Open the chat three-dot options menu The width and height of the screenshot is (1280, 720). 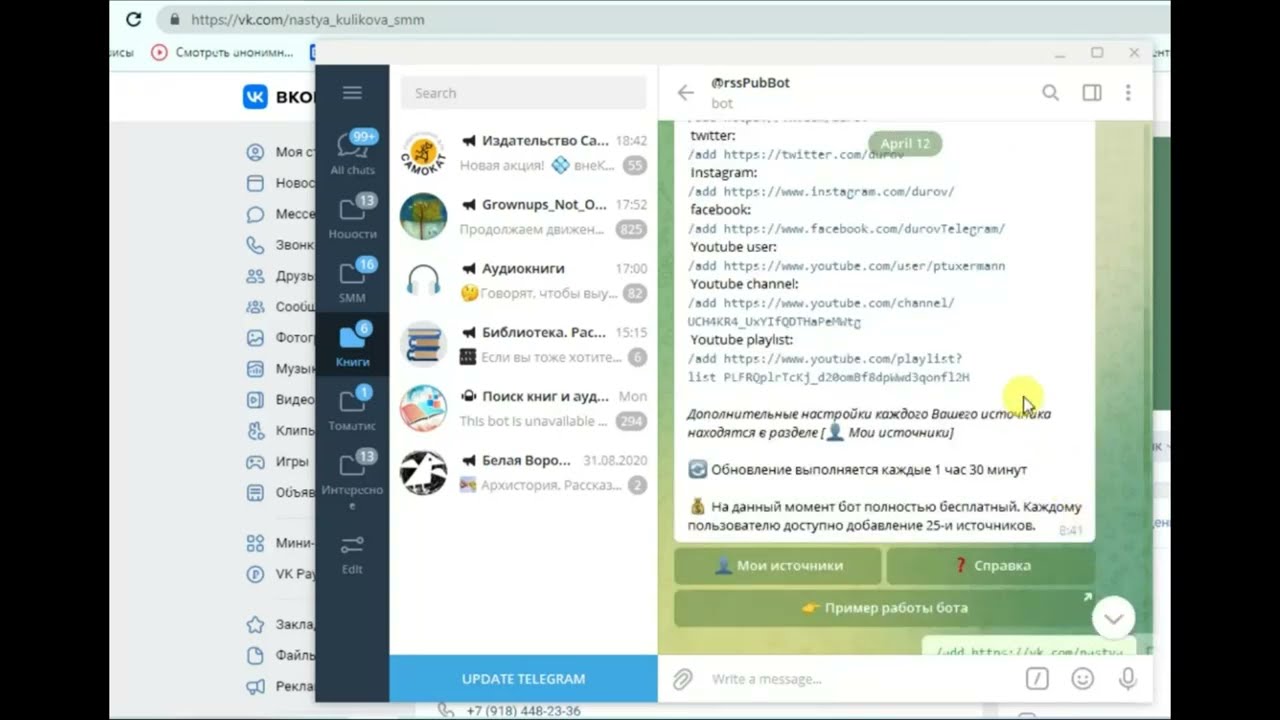pyautogui.click(x=1128, y=93)
